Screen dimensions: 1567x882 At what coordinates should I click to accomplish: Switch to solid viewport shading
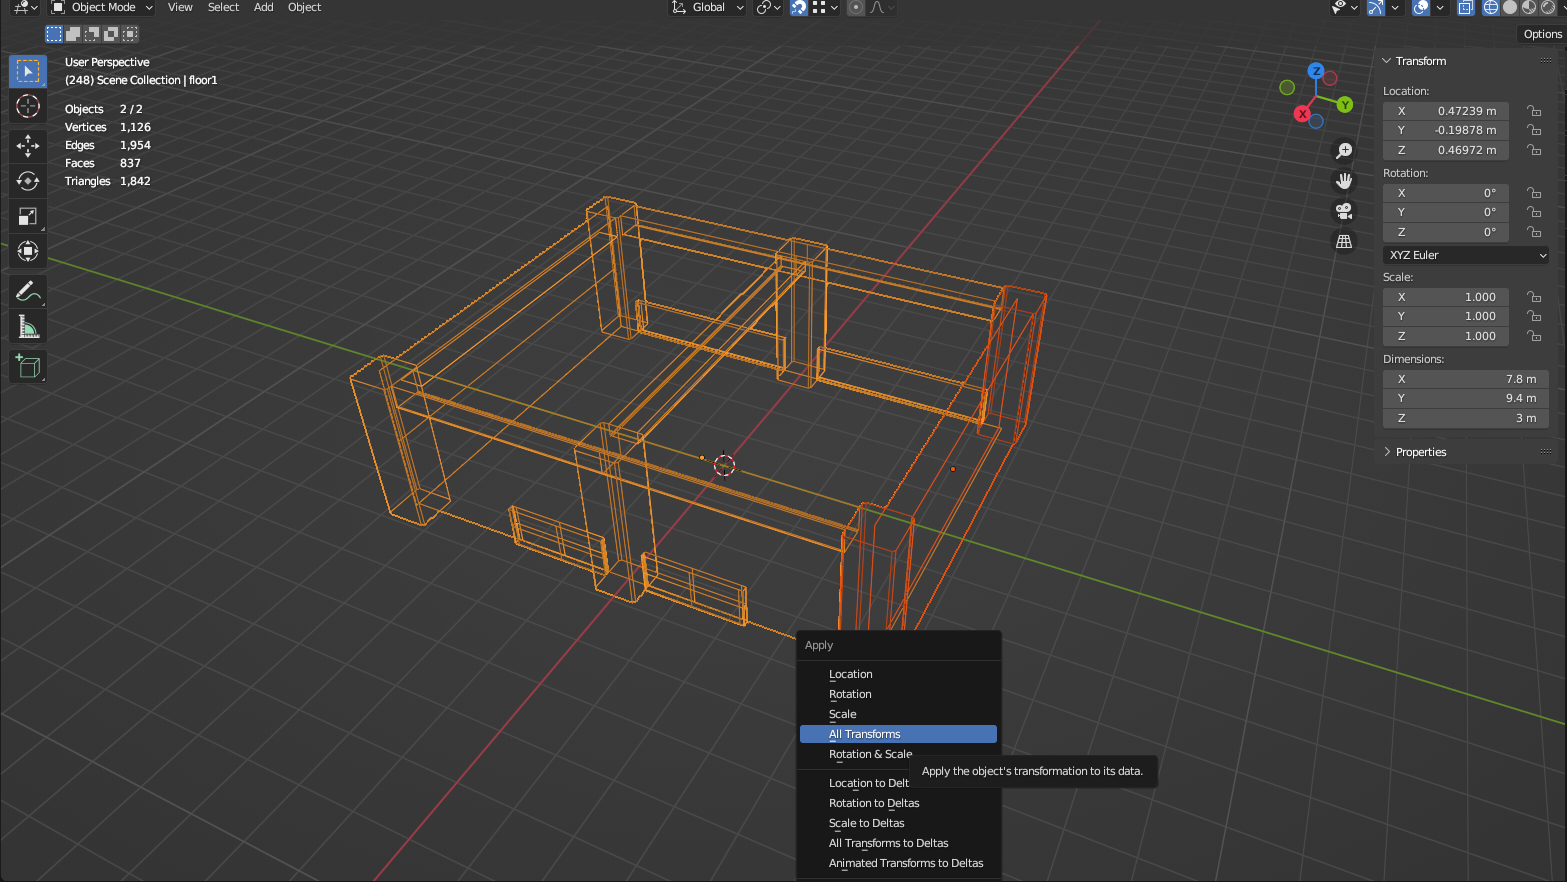[1510, 7]
